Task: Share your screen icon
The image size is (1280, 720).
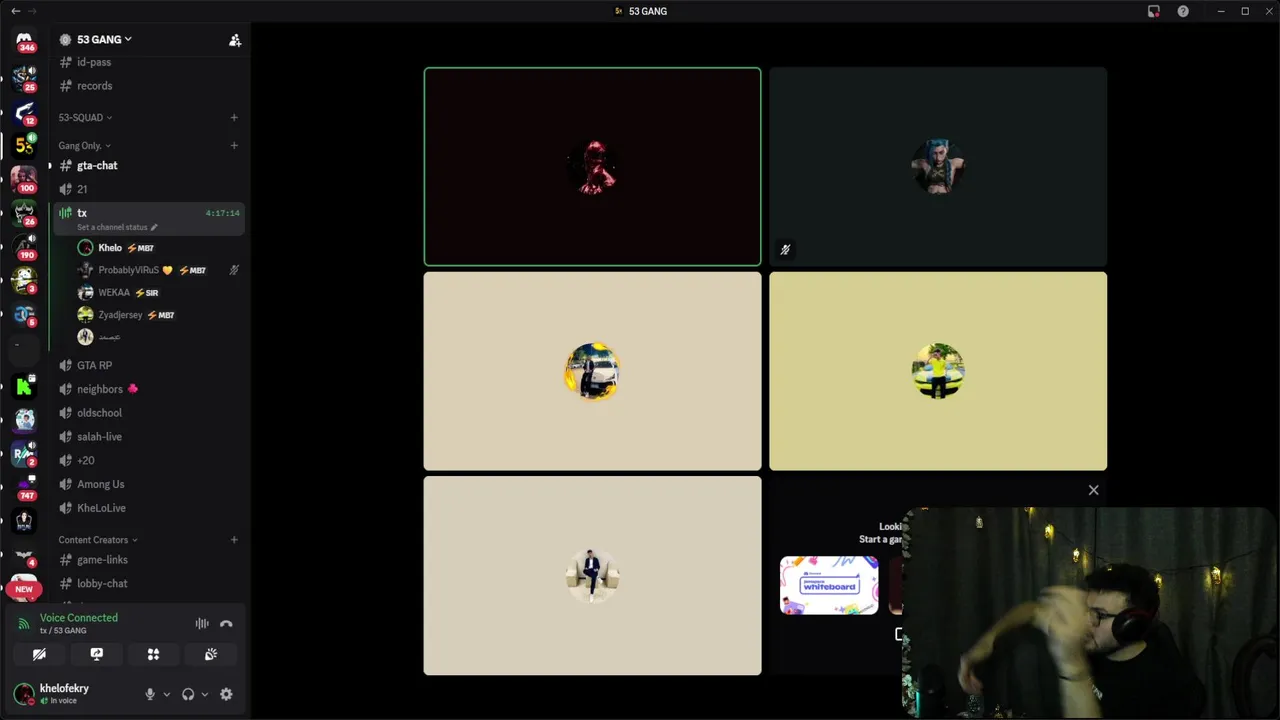Action: coord(96,654)
